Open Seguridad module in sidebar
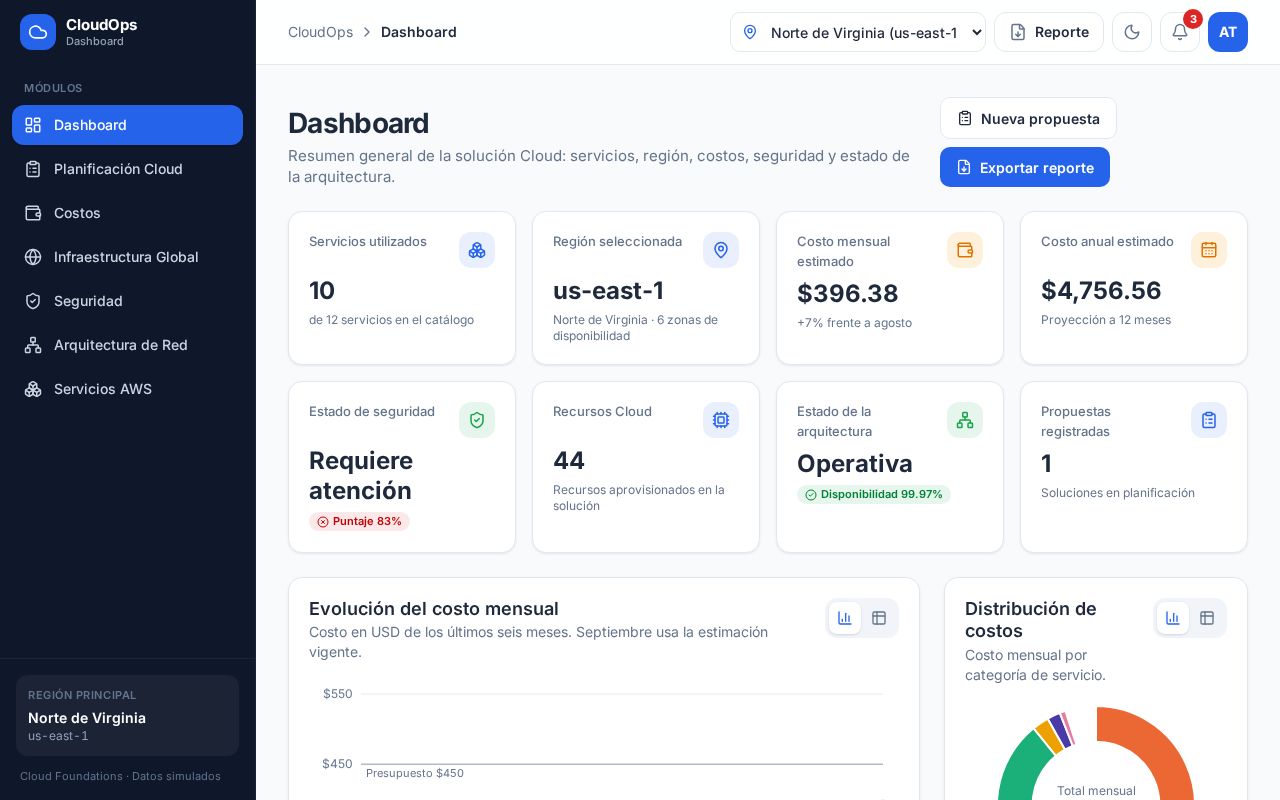The height and width of the screenshot is (800, 1280). (x=127, y=301)
